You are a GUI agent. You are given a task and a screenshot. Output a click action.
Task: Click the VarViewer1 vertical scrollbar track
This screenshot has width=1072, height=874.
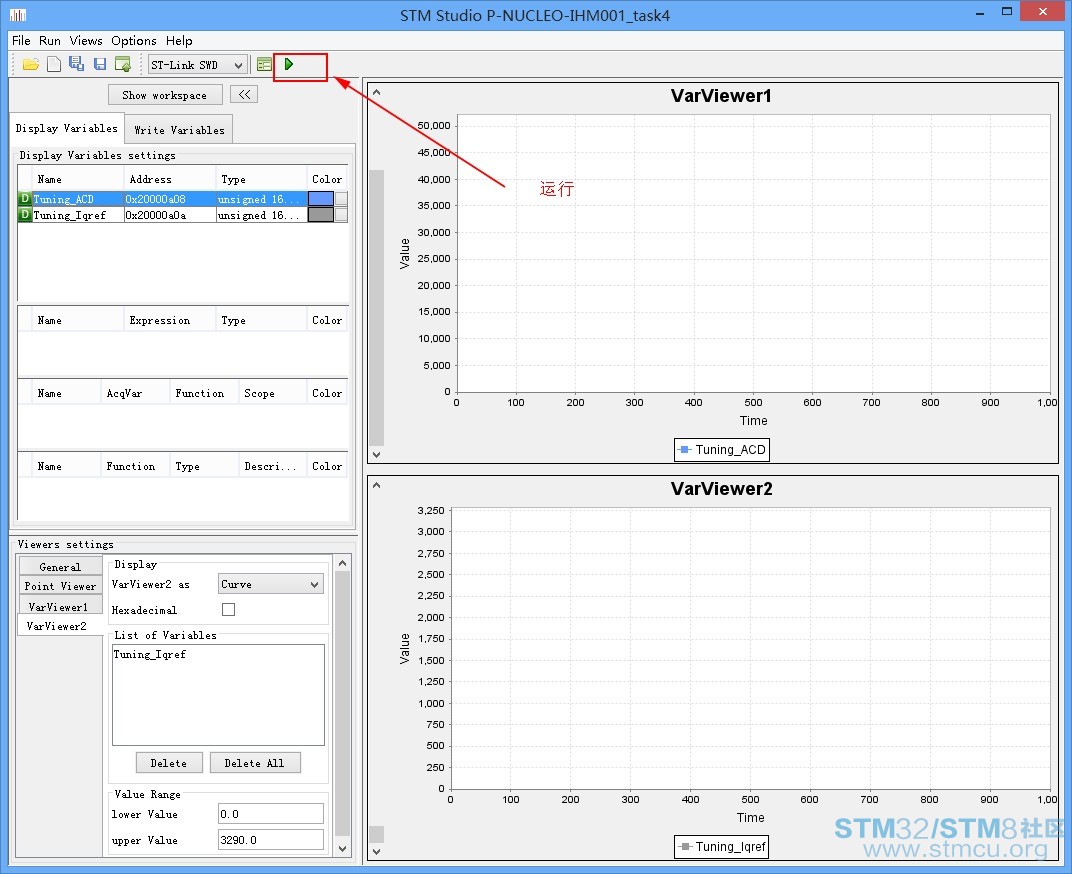click(376, 308)
